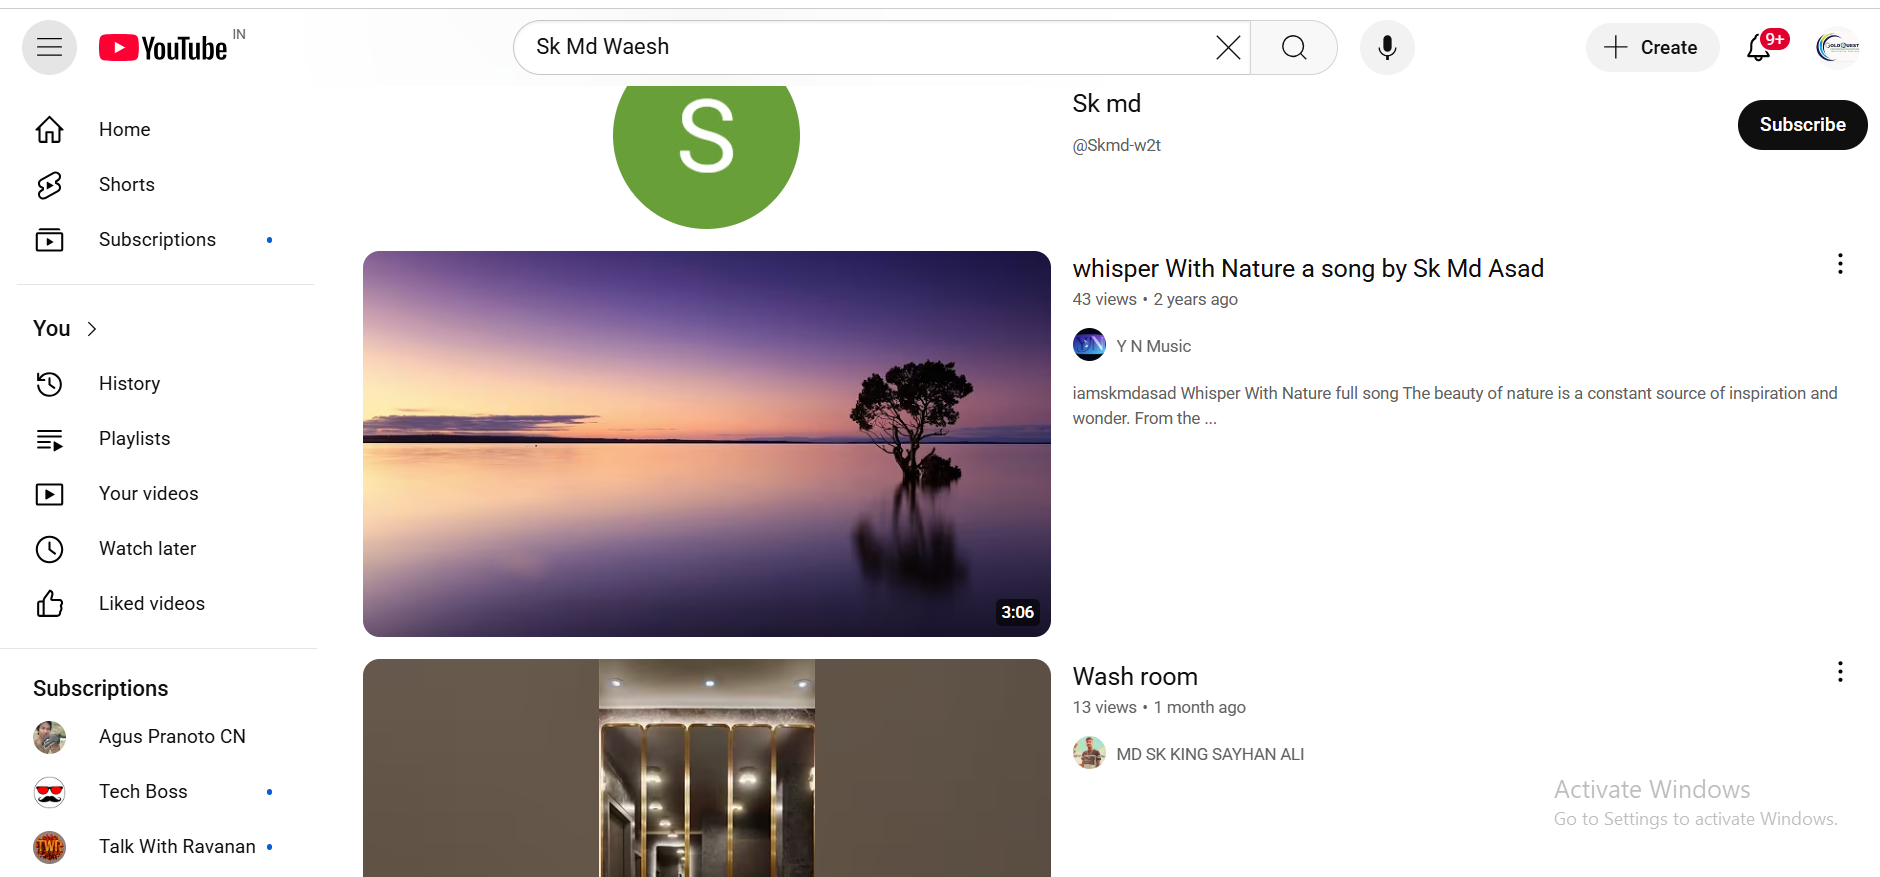The image size is (1880, 877).
Task: Open options menu for whisper With Nature video
Action: pyautogui.click(x=1839, y=264)
